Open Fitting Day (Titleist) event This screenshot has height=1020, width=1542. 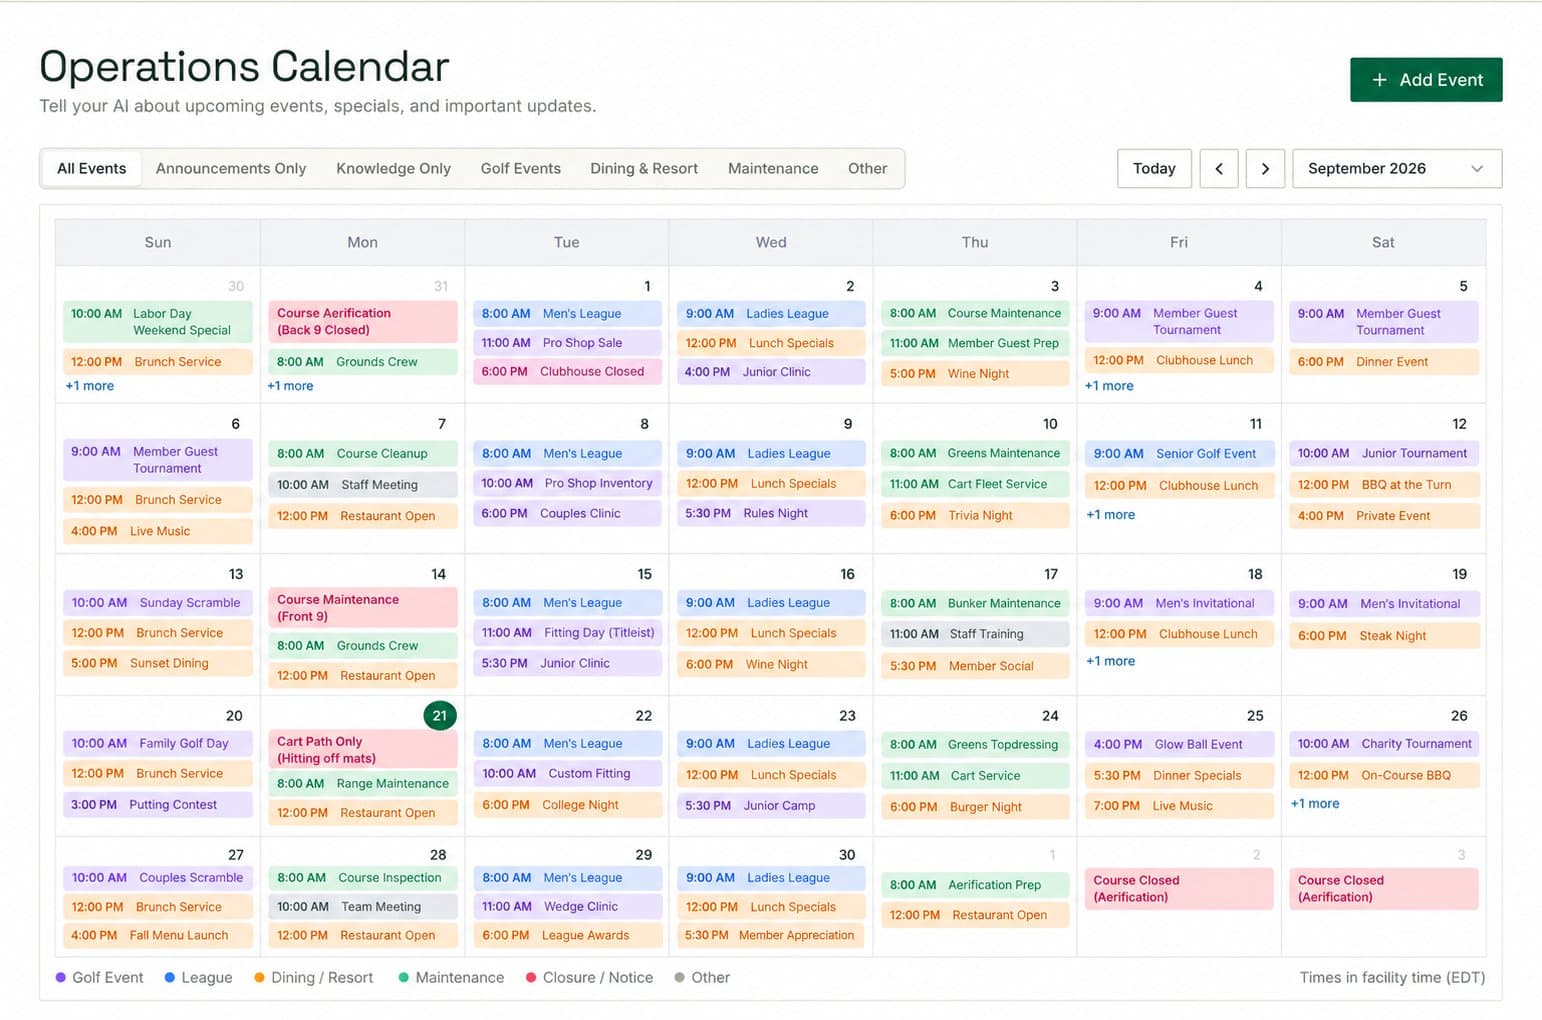coord(567,633)
